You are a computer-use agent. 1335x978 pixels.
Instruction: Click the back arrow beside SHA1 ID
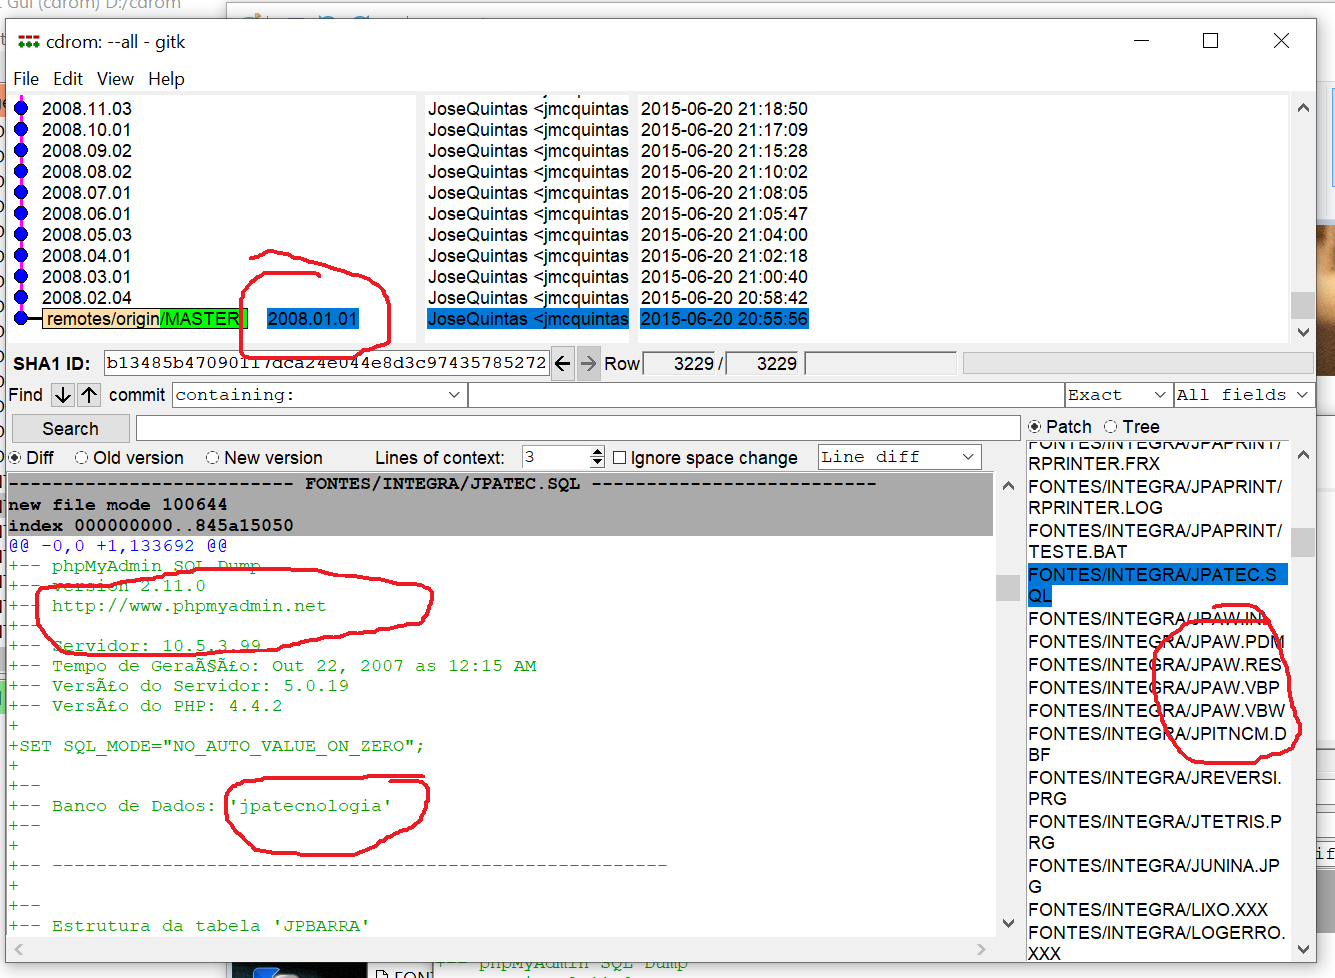(x=563, y=364)
